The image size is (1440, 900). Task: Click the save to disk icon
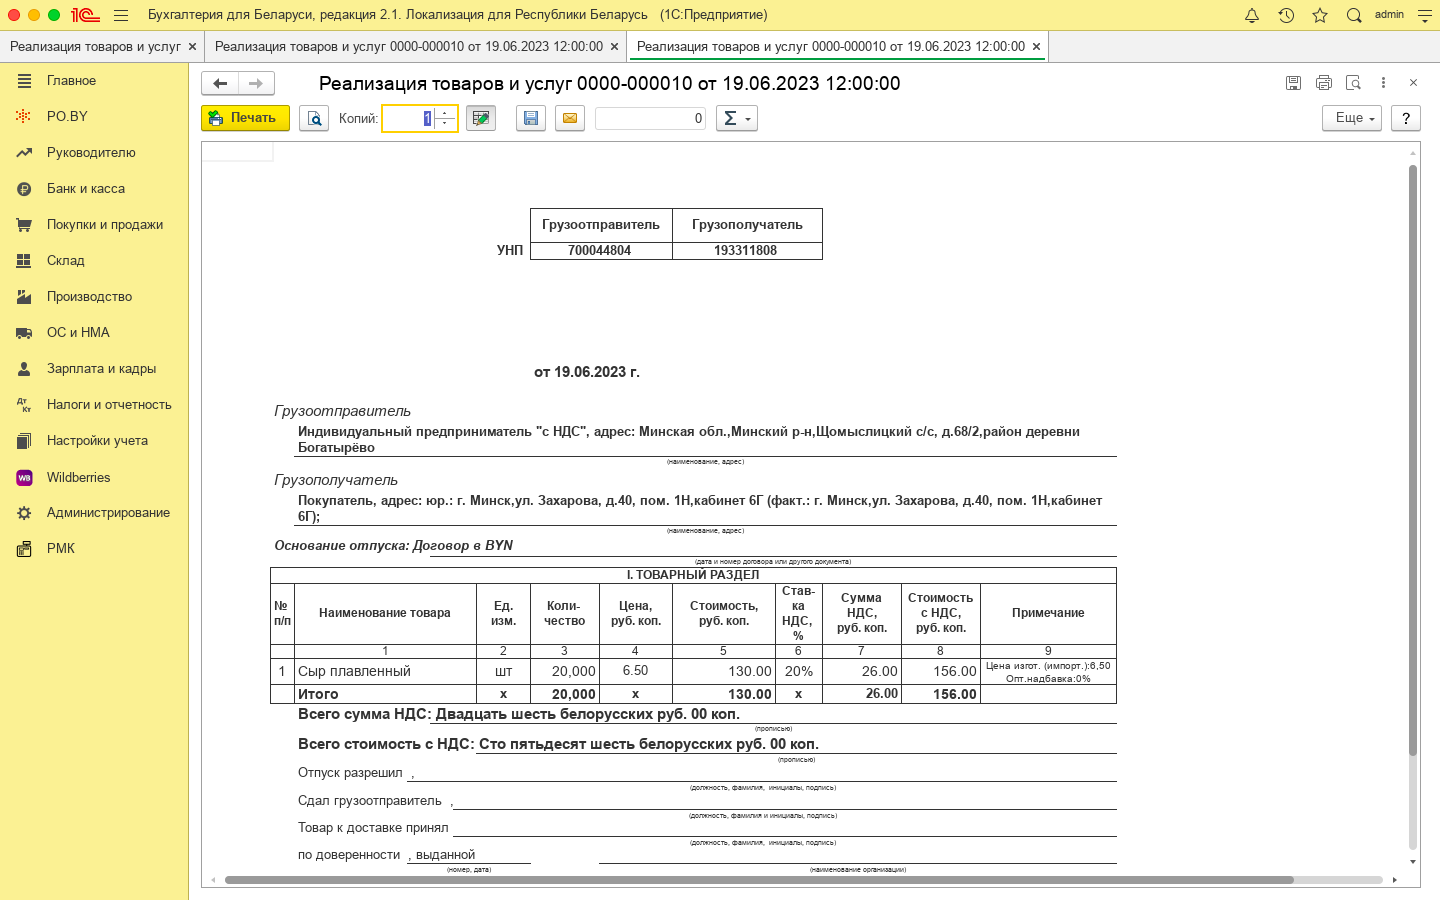click(531, 118)
